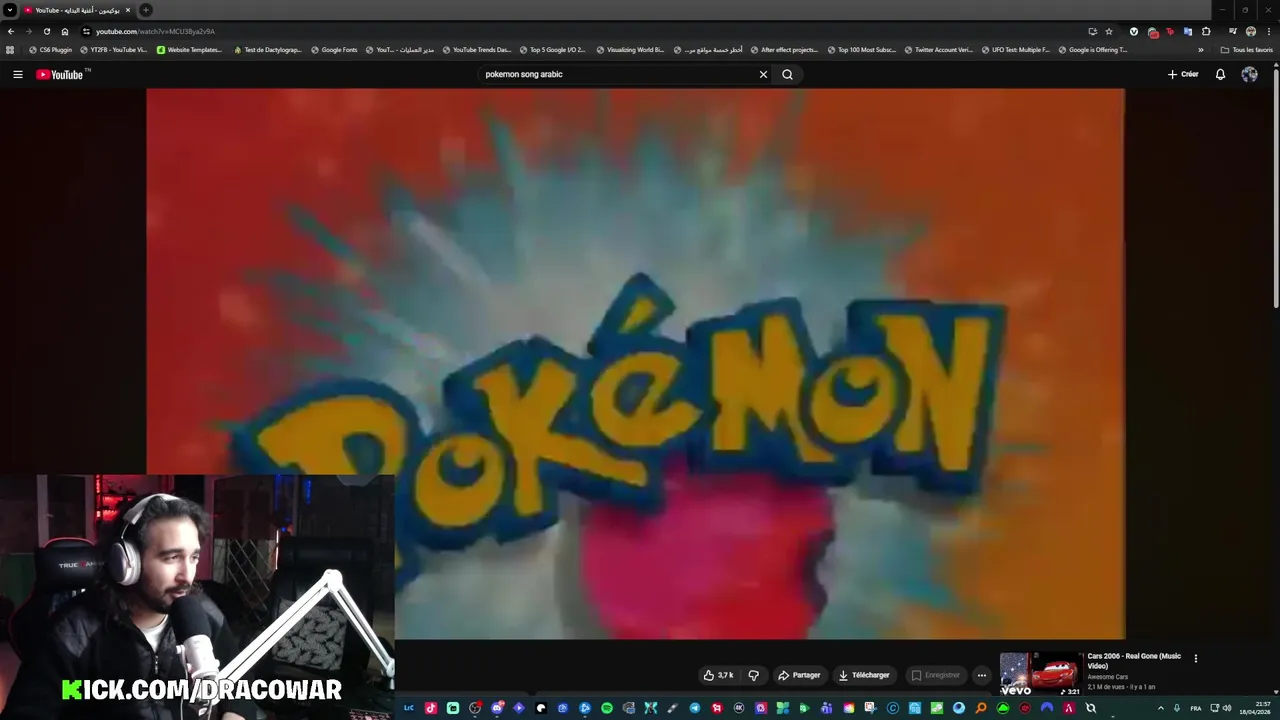Run search with magnifier button
Image resolution: width=1280 pixels, height=720 pixels.
787,74
